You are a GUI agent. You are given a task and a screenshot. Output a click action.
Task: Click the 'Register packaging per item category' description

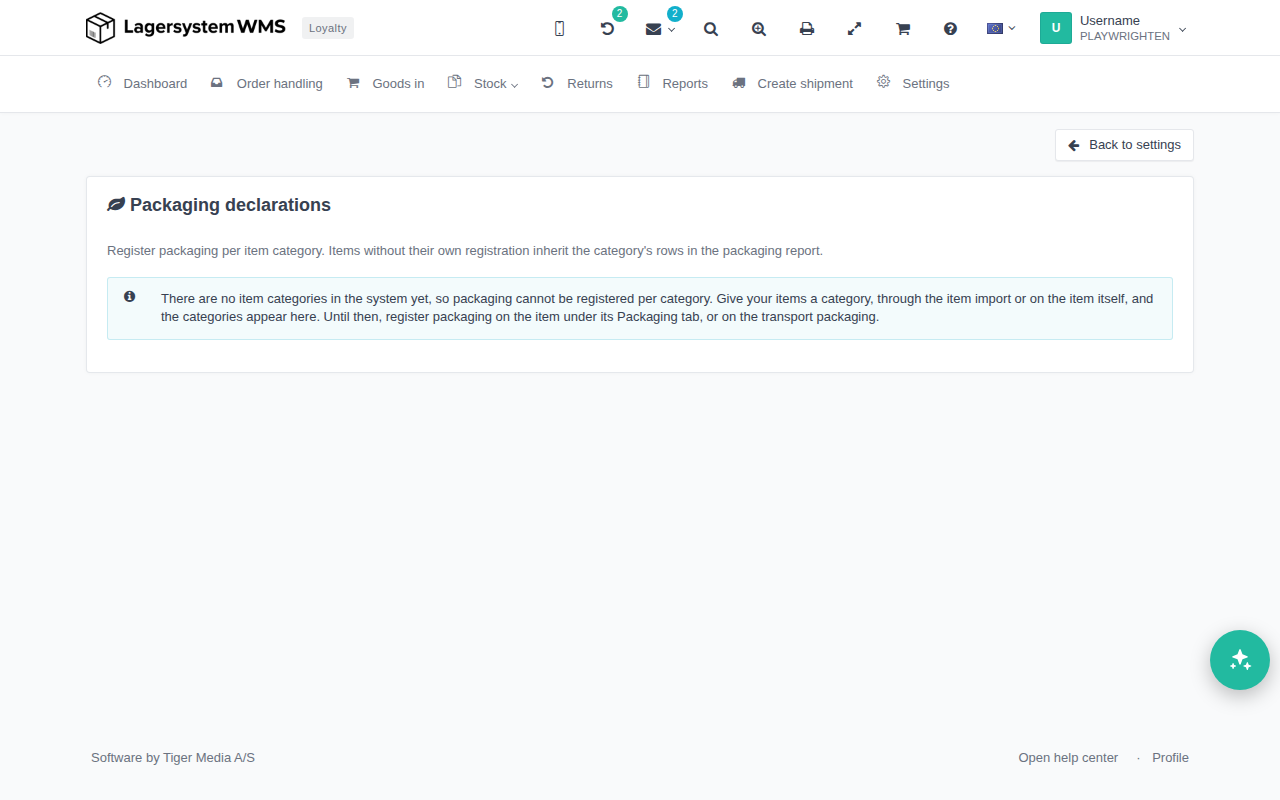[465, 251]
